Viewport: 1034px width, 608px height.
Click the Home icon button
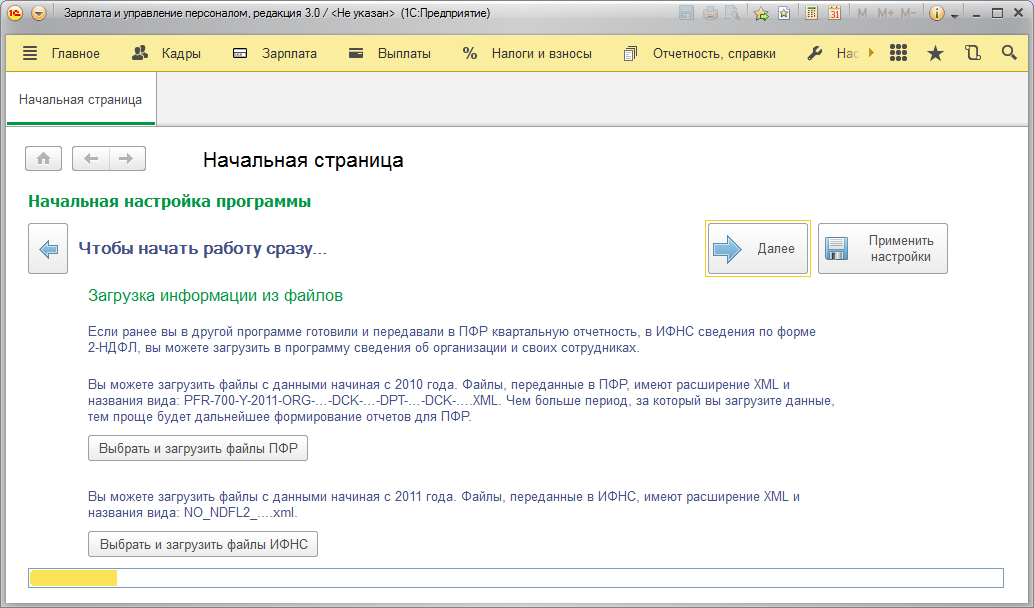point(44,159)
